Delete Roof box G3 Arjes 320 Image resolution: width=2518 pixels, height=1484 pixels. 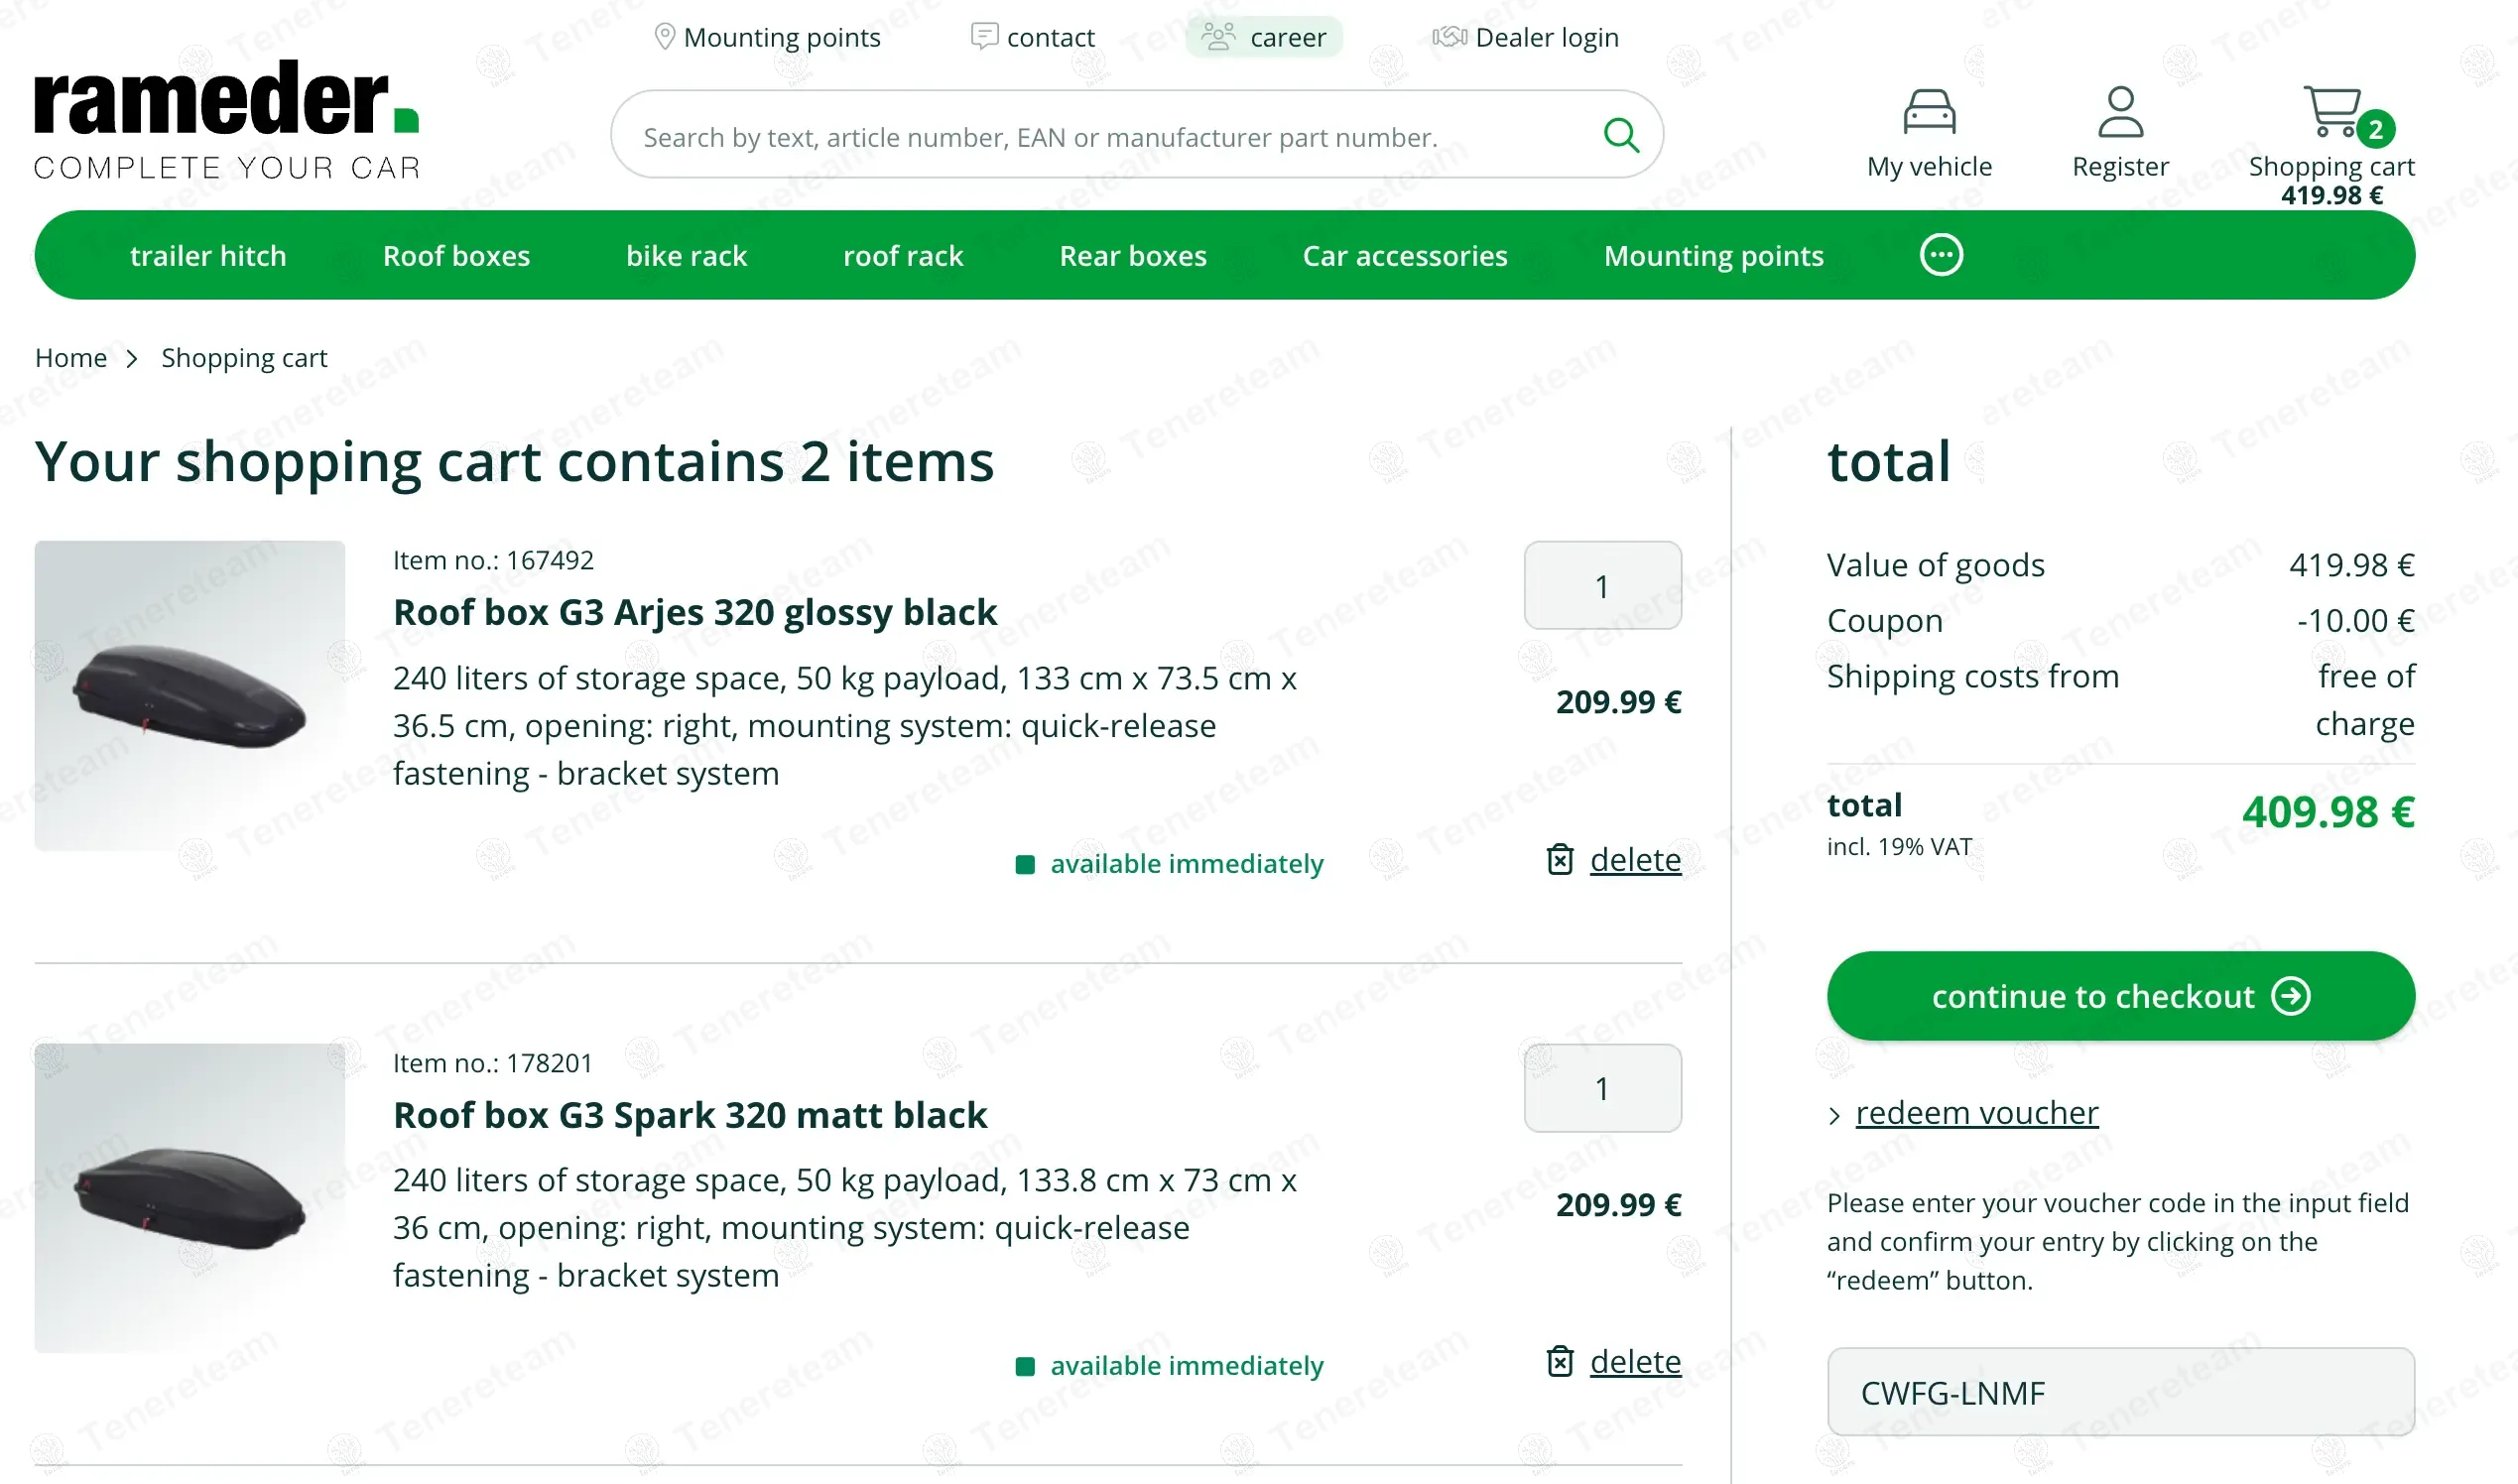[1634, 859]
